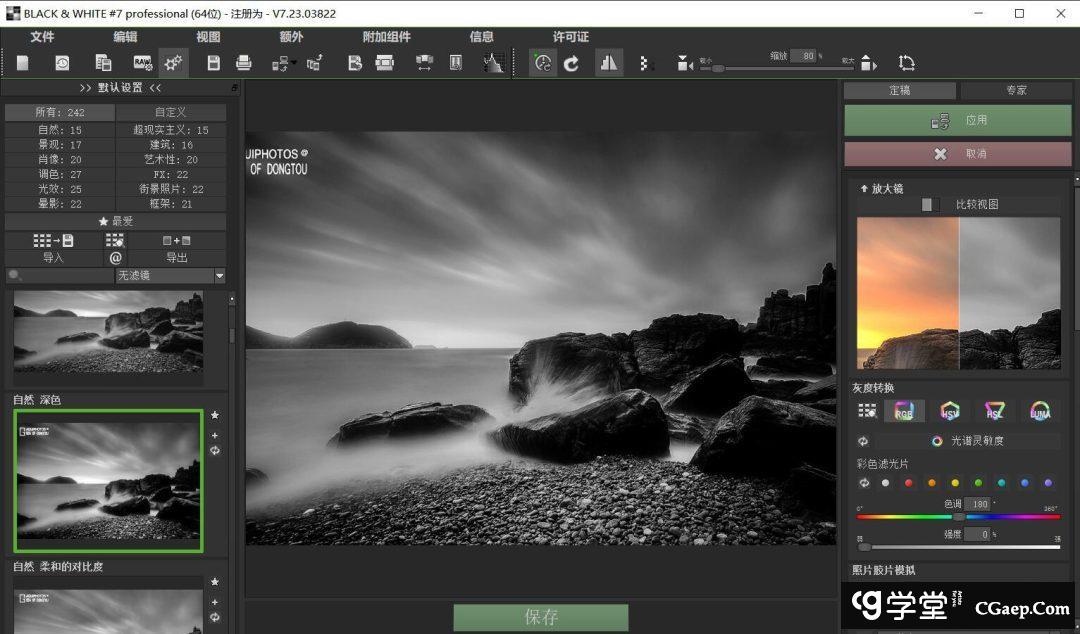Collapse the 默认设置 presets panel header

pos(120,88)
